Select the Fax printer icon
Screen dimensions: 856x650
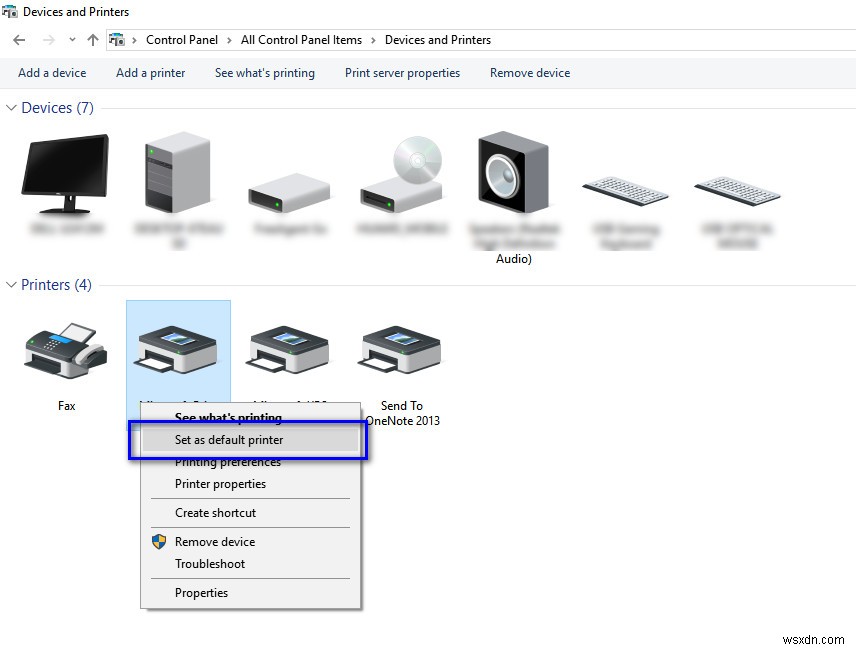[66, 351]
